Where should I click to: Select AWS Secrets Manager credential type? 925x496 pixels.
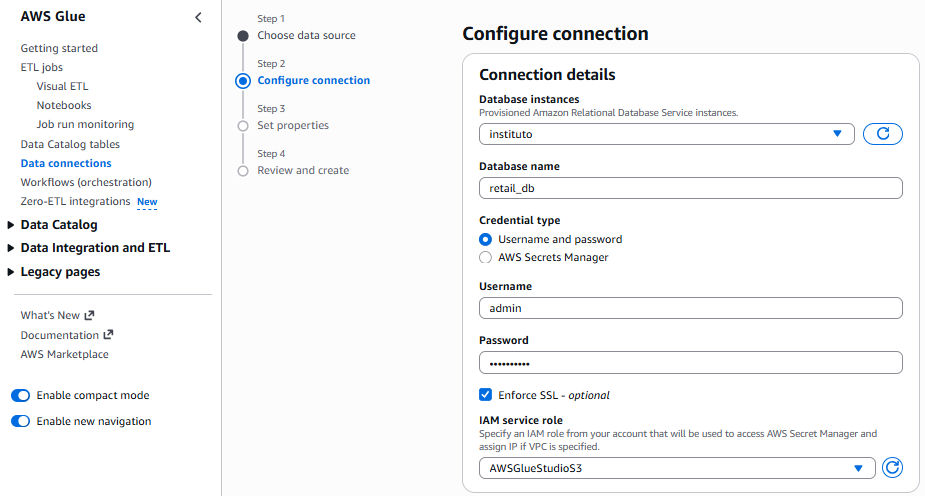(486, 257)
